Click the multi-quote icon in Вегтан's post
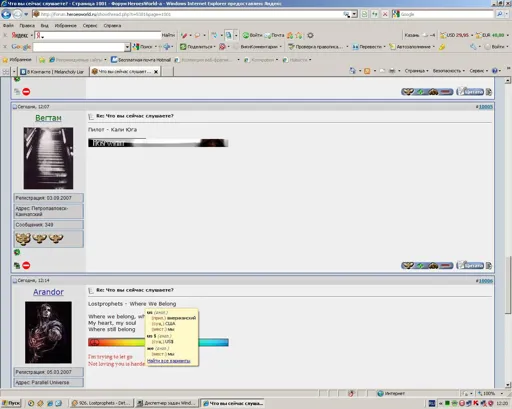This screenshot has width=512, height=409. tap(489, 266)
